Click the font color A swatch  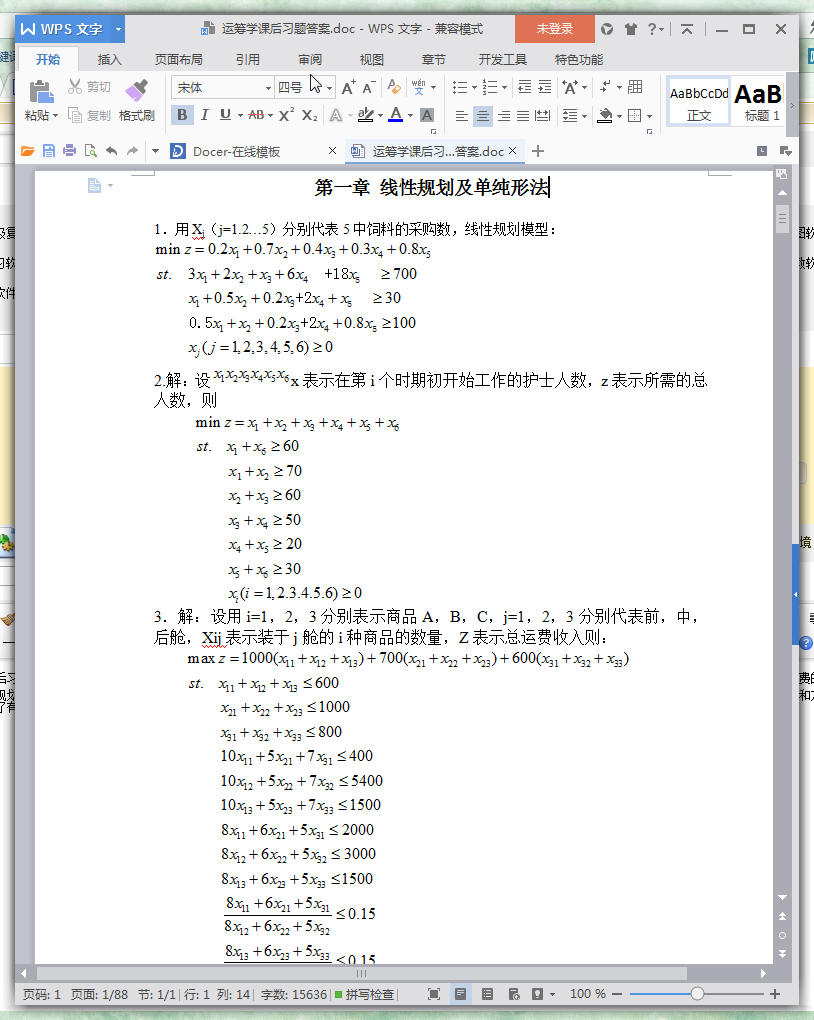coord(395,115)
